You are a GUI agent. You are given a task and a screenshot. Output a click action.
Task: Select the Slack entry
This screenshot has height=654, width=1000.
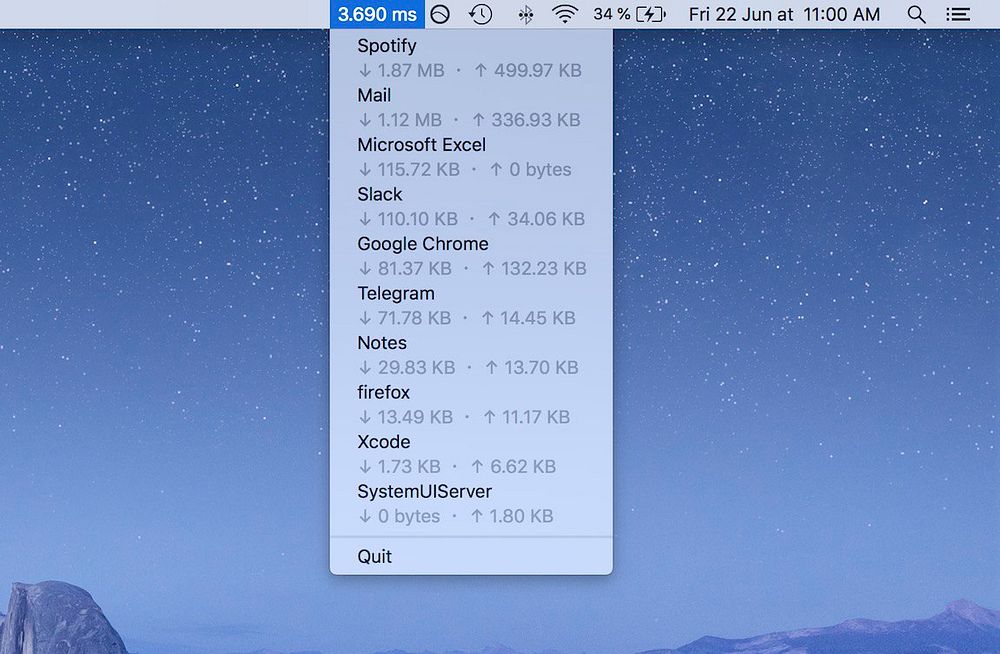pyautogui.click(x=379, y=194)
